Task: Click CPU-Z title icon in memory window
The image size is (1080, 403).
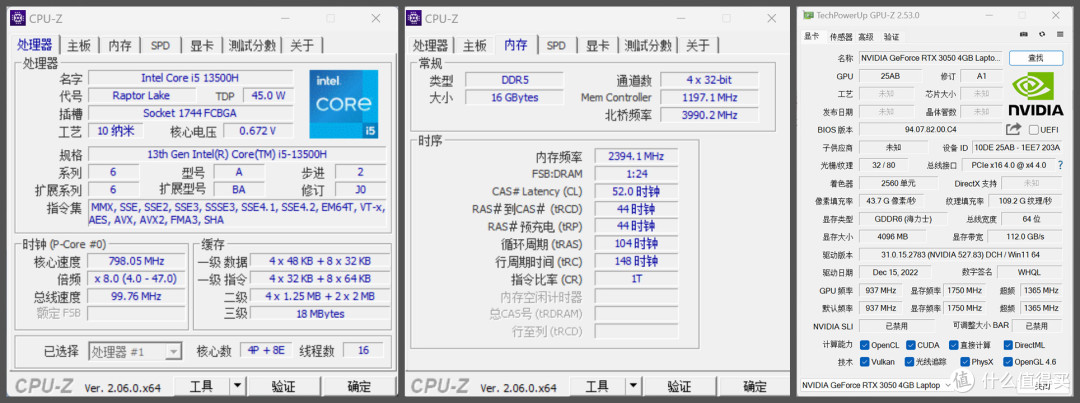Action: coord(413,18)
